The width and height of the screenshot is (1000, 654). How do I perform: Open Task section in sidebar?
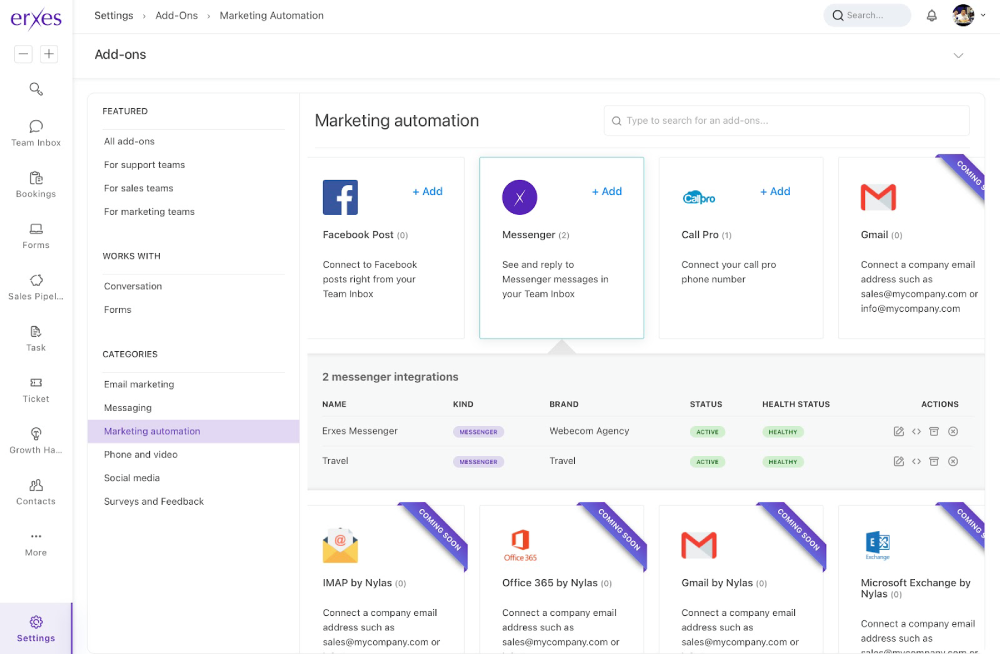click(x=36, y=338)
